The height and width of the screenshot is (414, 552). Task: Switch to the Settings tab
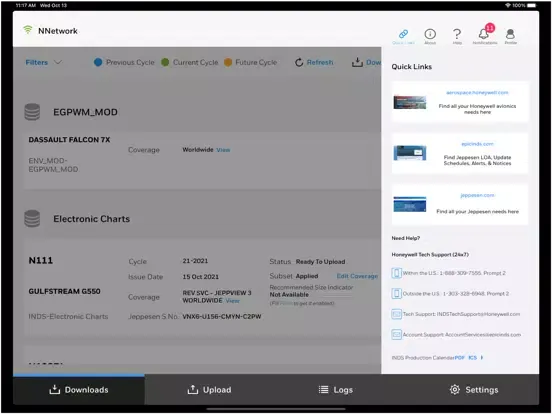(474, 390)
